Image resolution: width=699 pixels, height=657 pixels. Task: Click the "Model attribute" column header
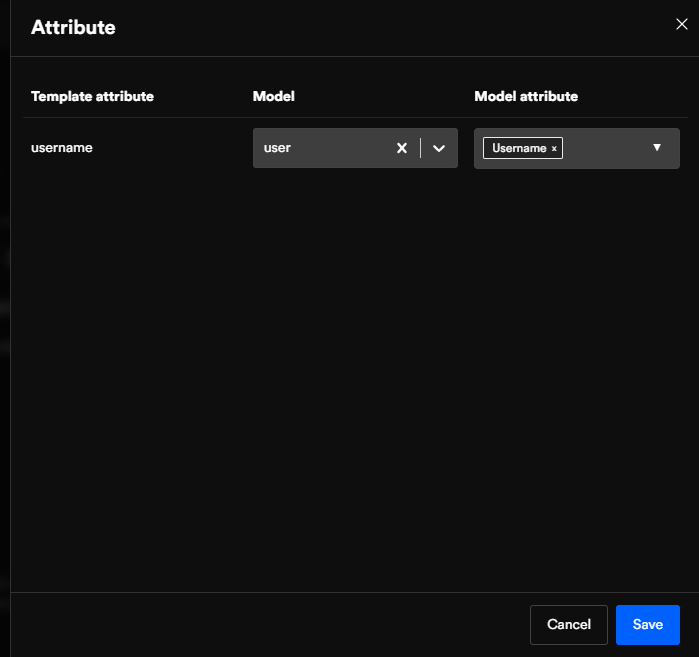click(526, 96)
